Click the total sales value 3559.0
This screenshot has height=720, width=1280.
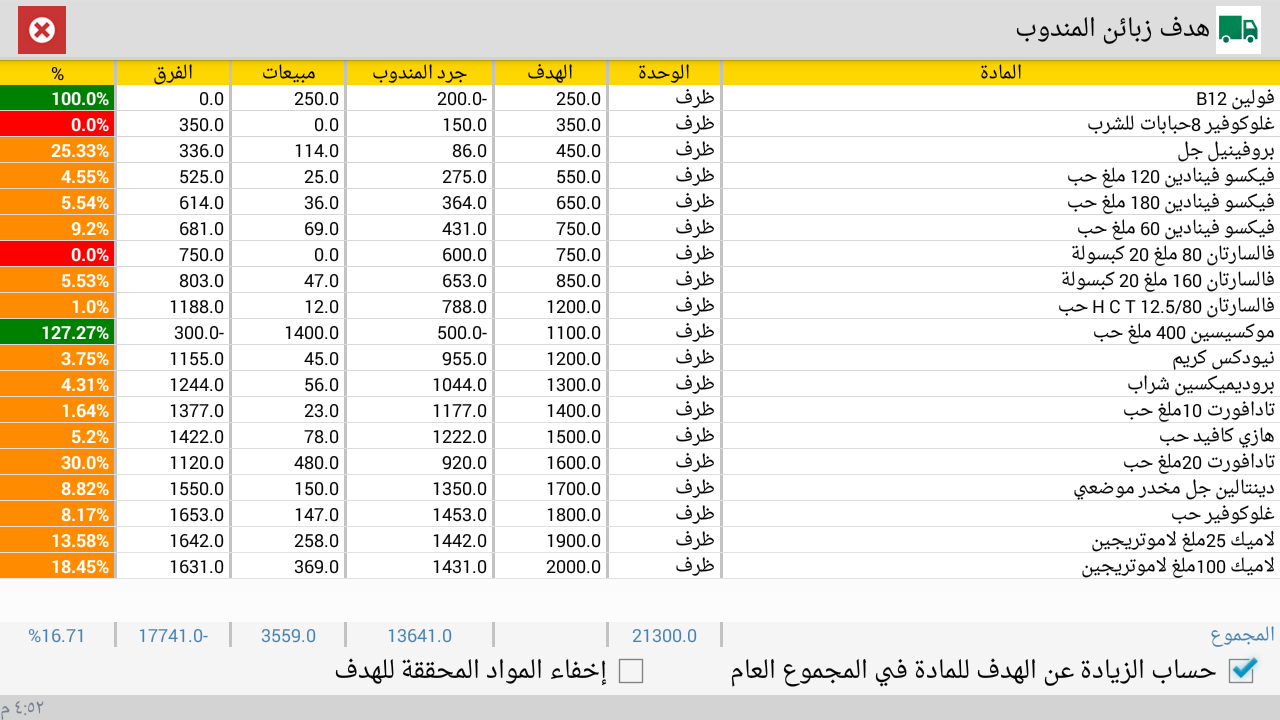(288, 635)
